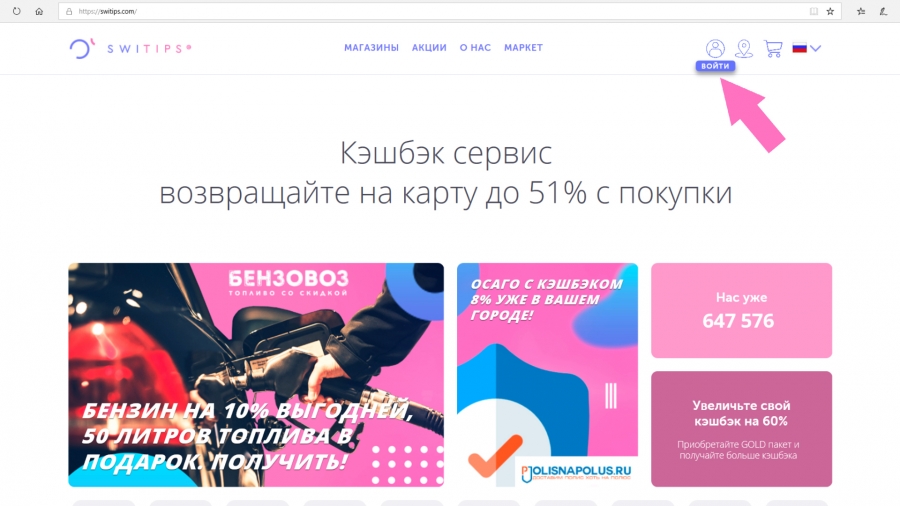Open the ОСАГО cashback banner
The width and height of the screenshot is (900, 506).
[x=548, y=375]
